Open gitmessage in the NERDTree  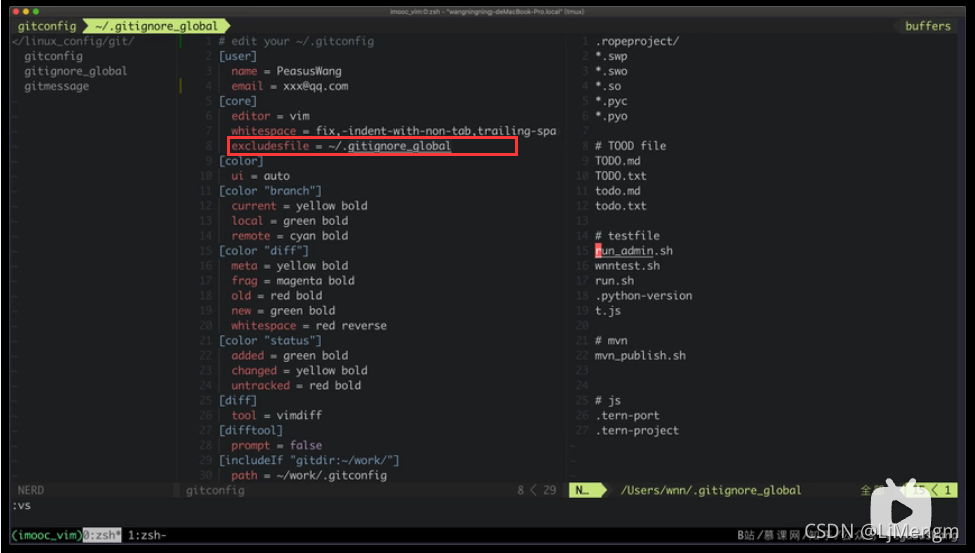click(57, 86)
